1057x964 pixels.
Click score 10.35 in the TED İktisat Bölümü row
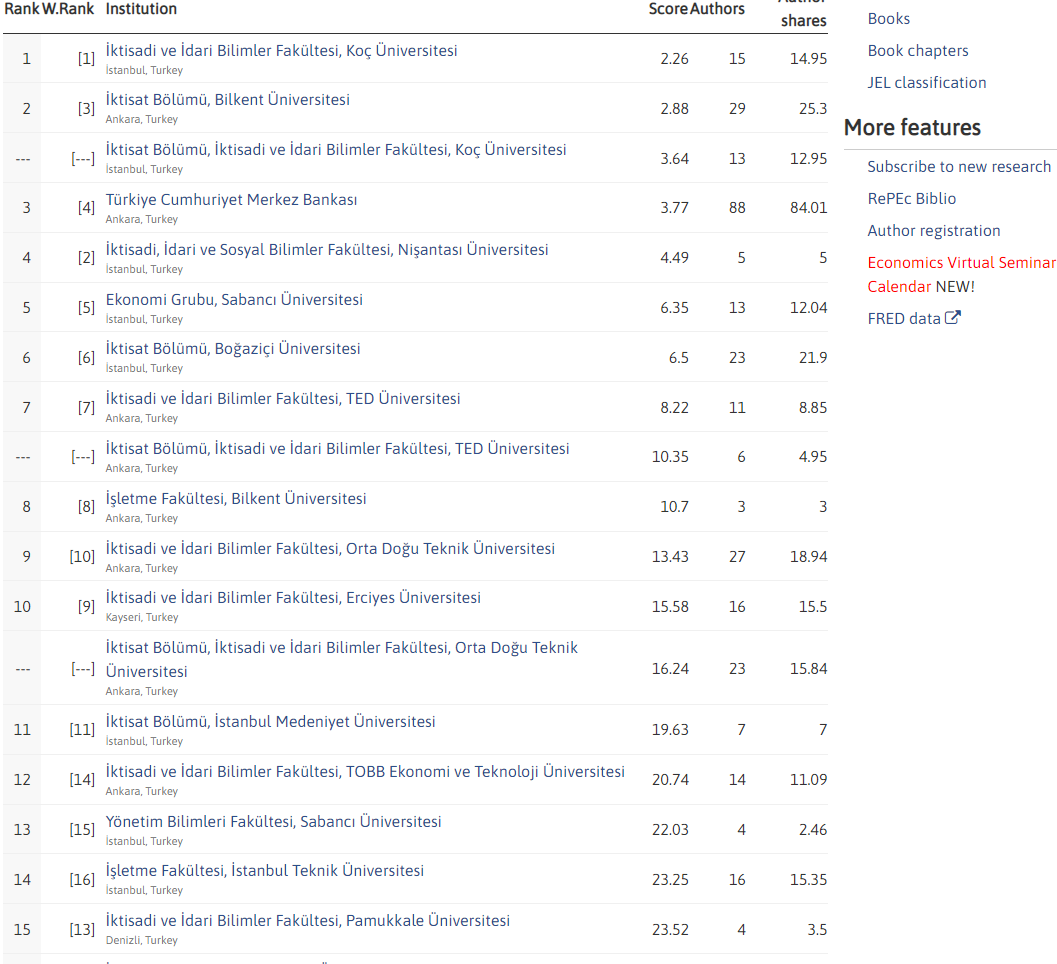click(670, 456)
